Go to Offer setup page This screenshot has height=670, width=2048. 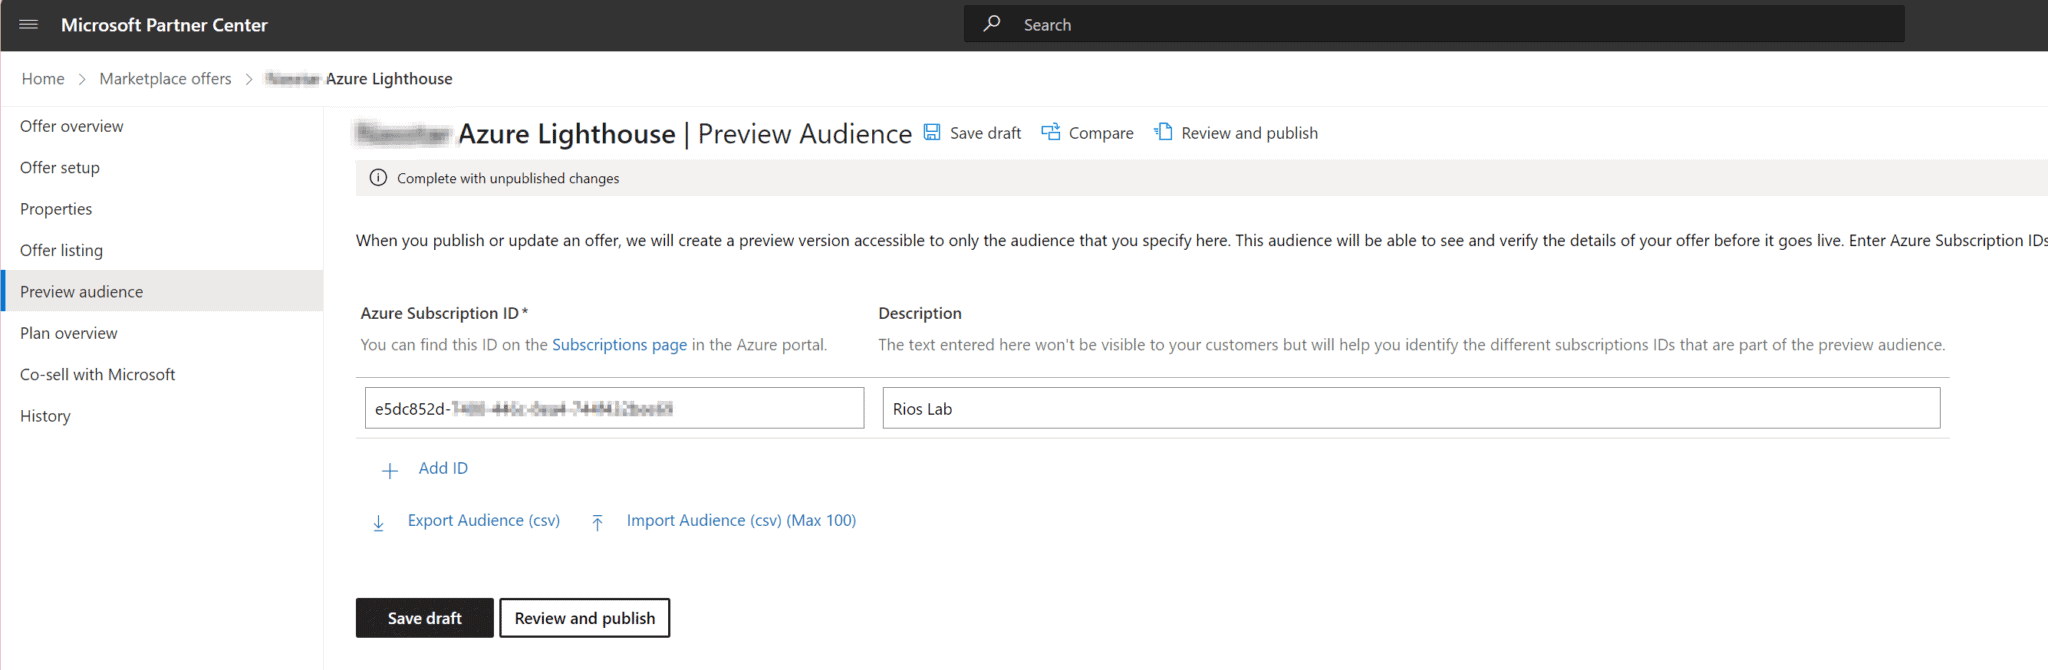coord(60,168)
